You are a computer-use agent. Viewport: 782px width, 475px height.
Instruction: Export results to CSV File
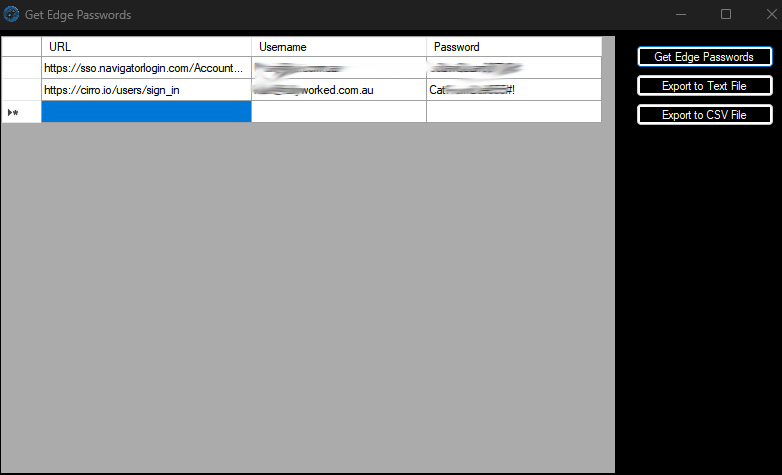point(704,114)
